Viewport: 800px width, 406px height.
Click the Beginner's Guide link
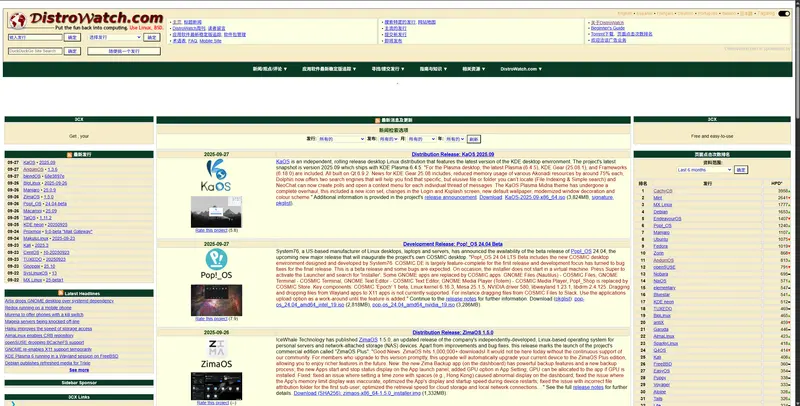pos(608,29)
